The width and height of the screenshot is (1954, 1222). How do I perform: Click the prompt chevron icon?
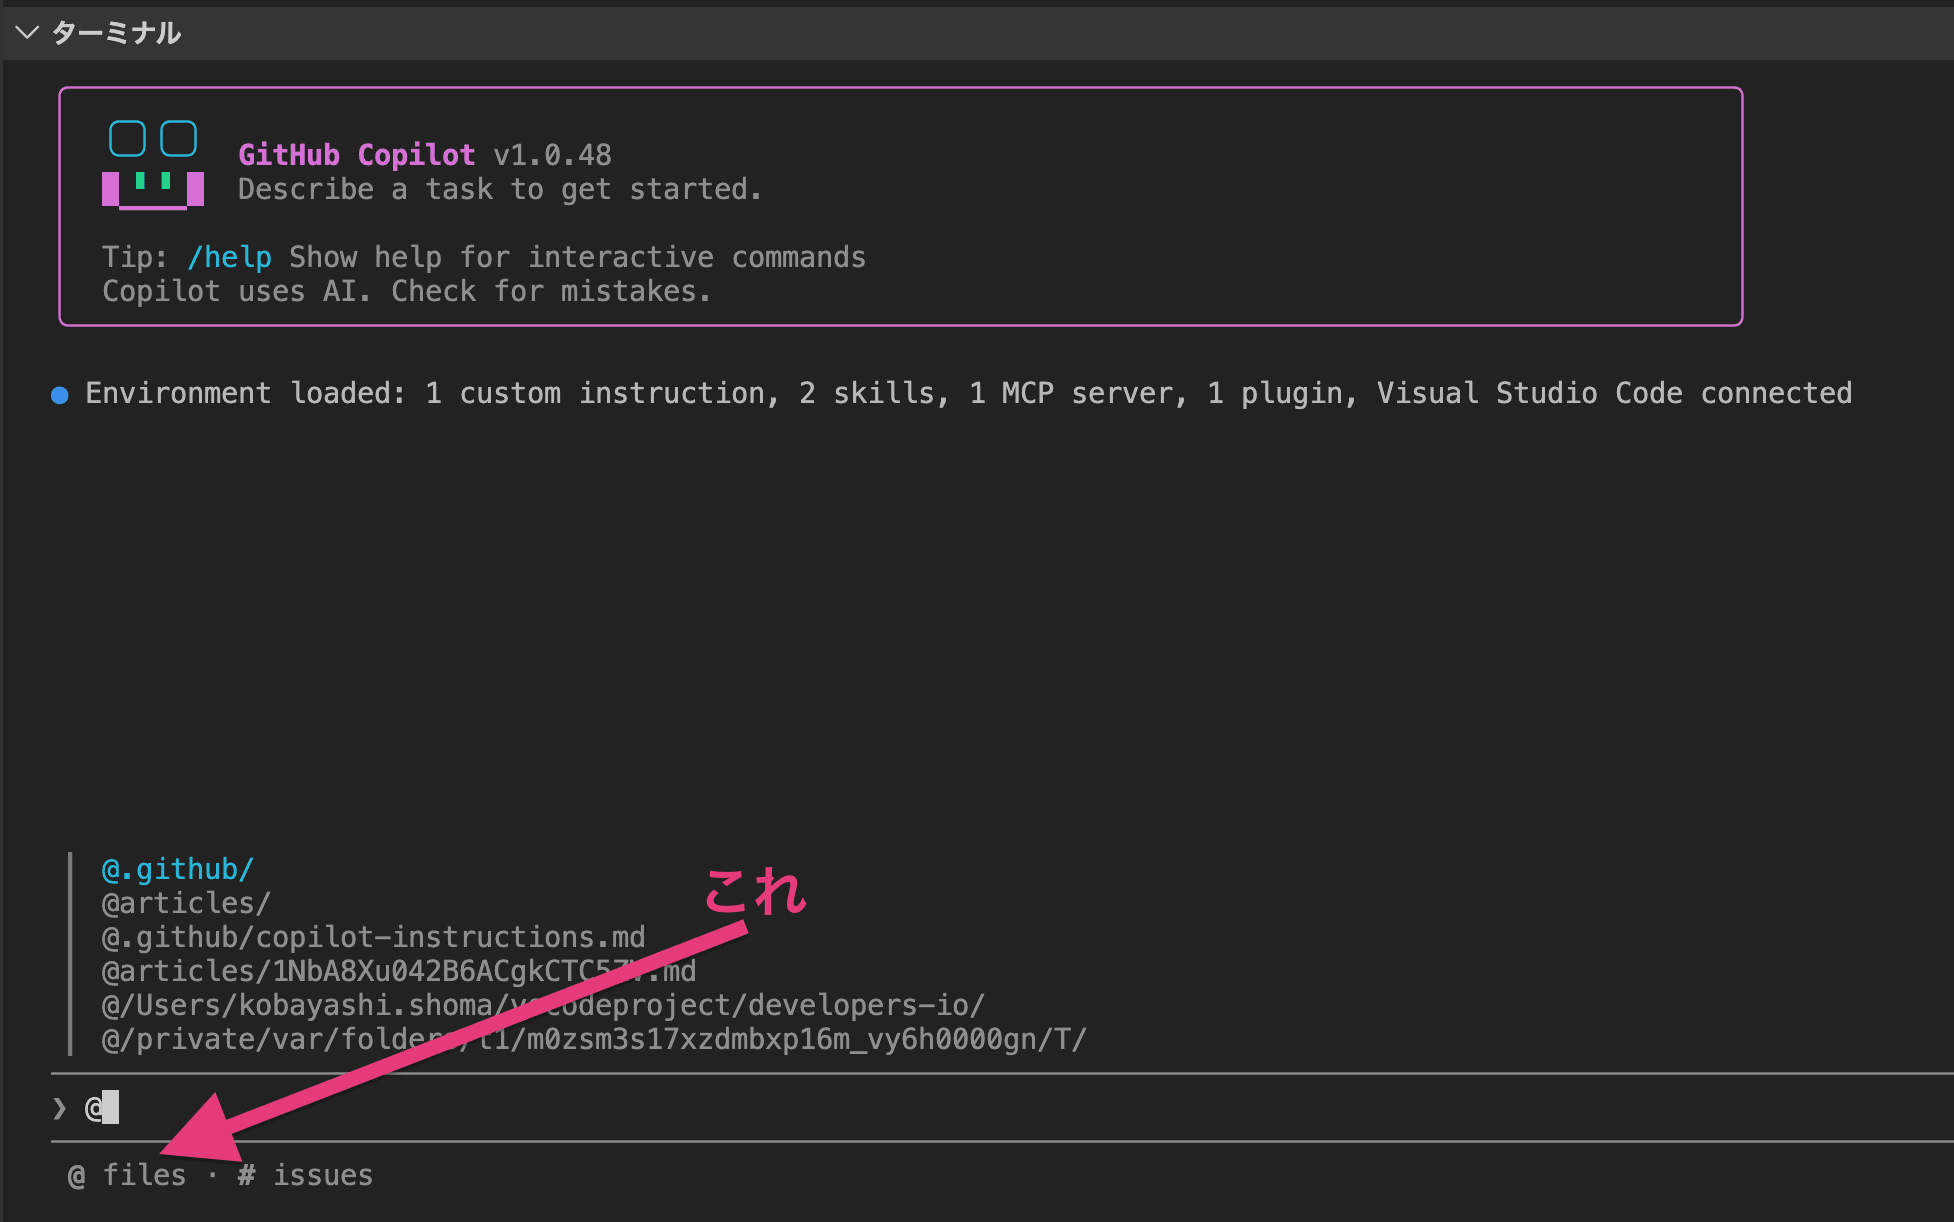(60, 1108)
